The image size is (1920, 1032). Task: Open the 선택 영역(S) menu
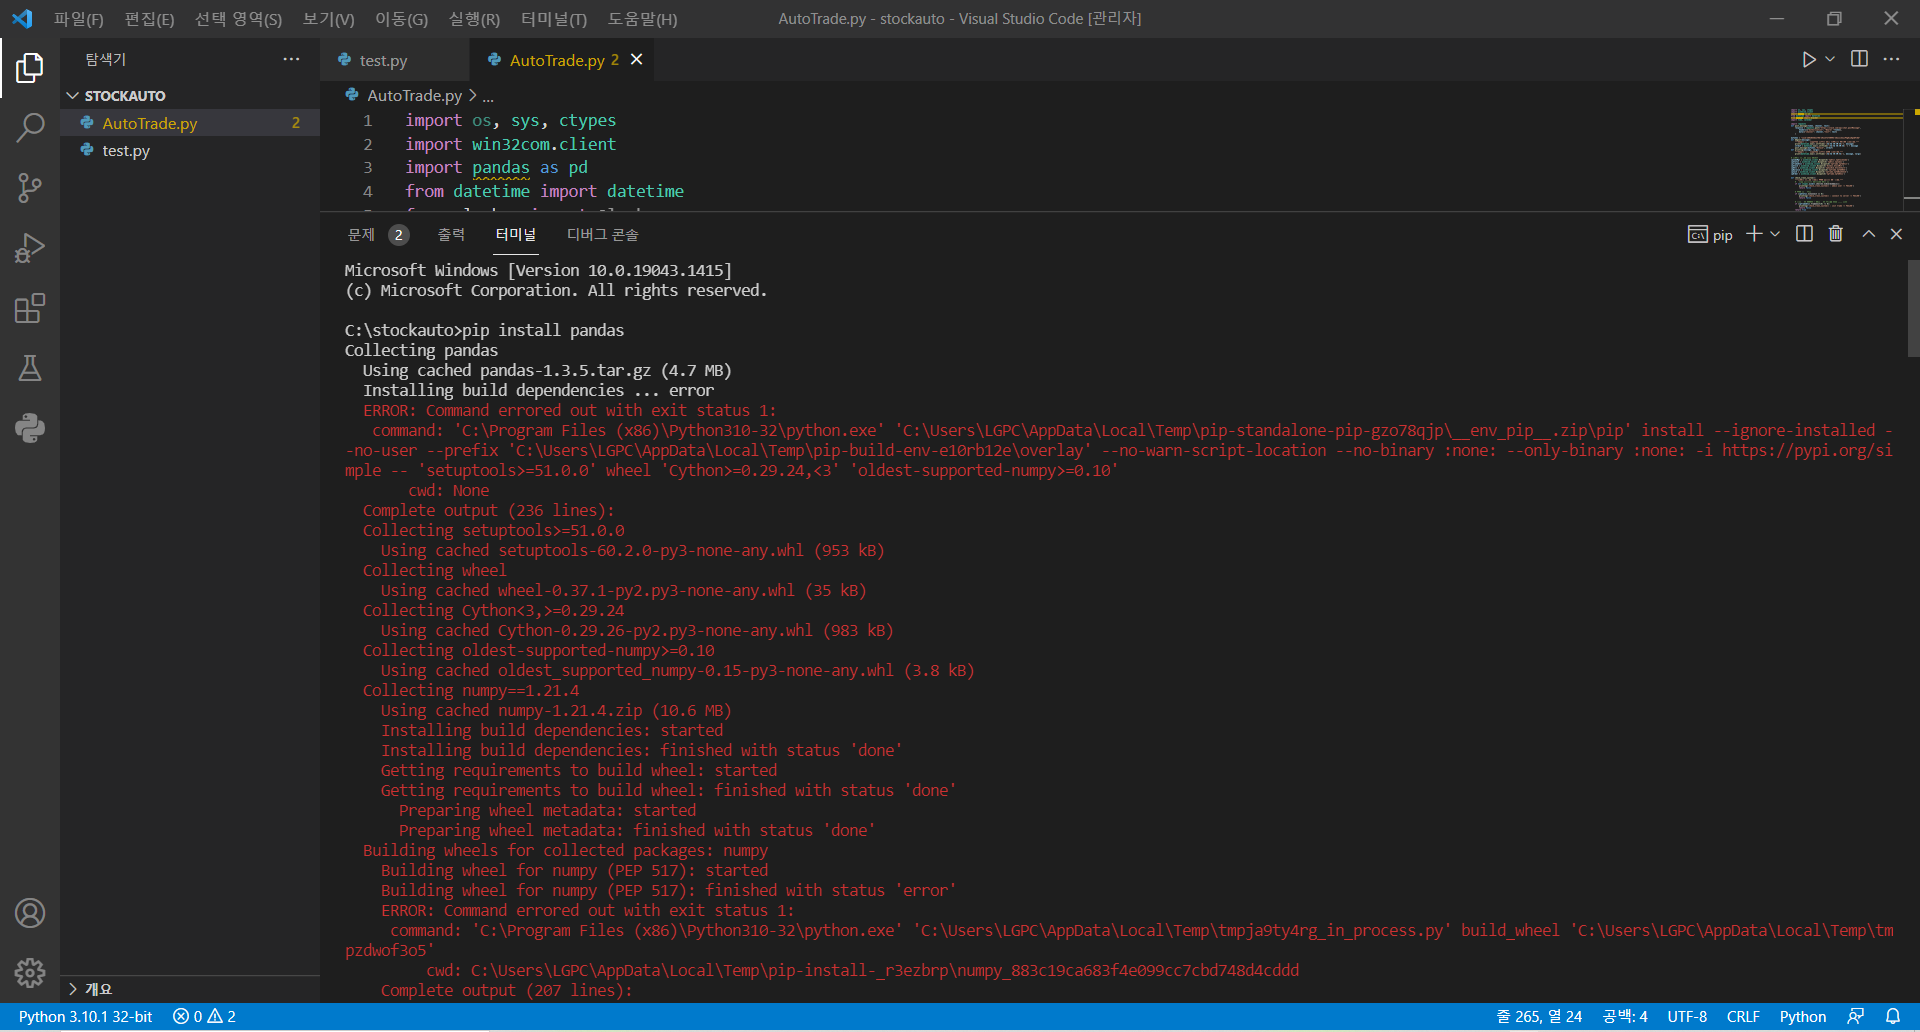click(x=238, y=19)
